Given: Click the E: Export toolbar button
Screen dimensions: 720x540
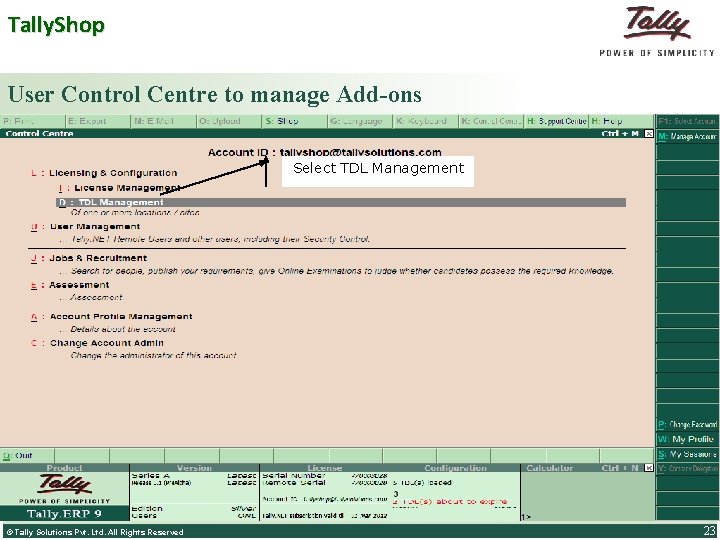Looking at the screenshot, I should tap(98, 121).
